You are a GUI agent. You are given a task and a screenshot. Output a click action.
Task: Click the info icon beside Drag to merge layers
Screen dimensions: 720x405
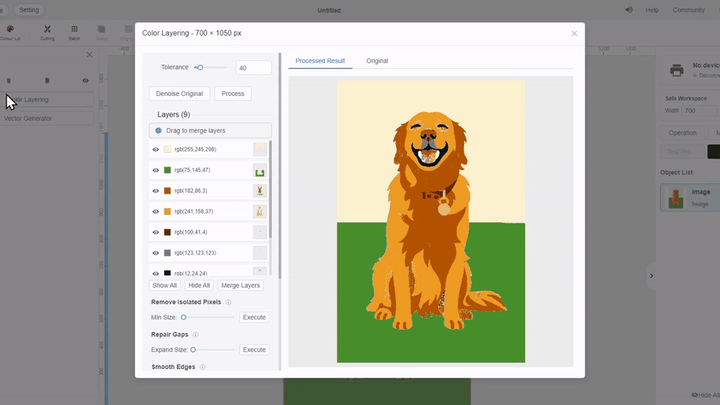pyautogui.click(x=158, y=130)
